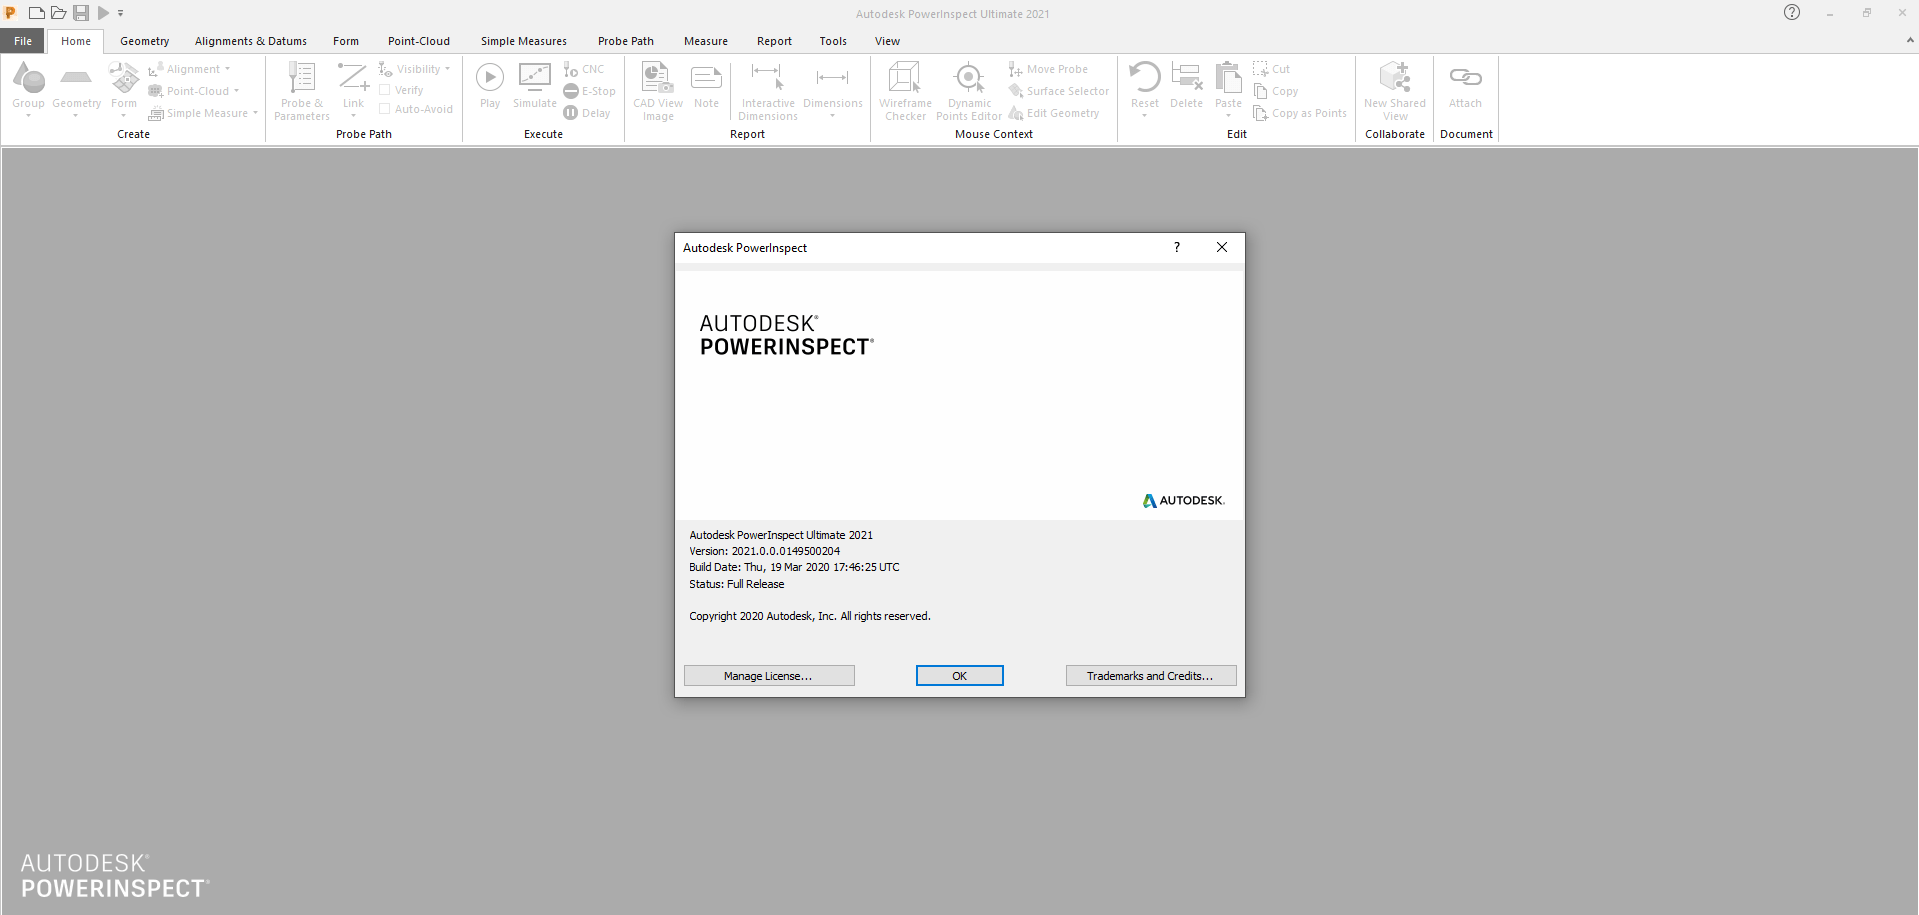Click the Build Date text line

tap(794, 567)
